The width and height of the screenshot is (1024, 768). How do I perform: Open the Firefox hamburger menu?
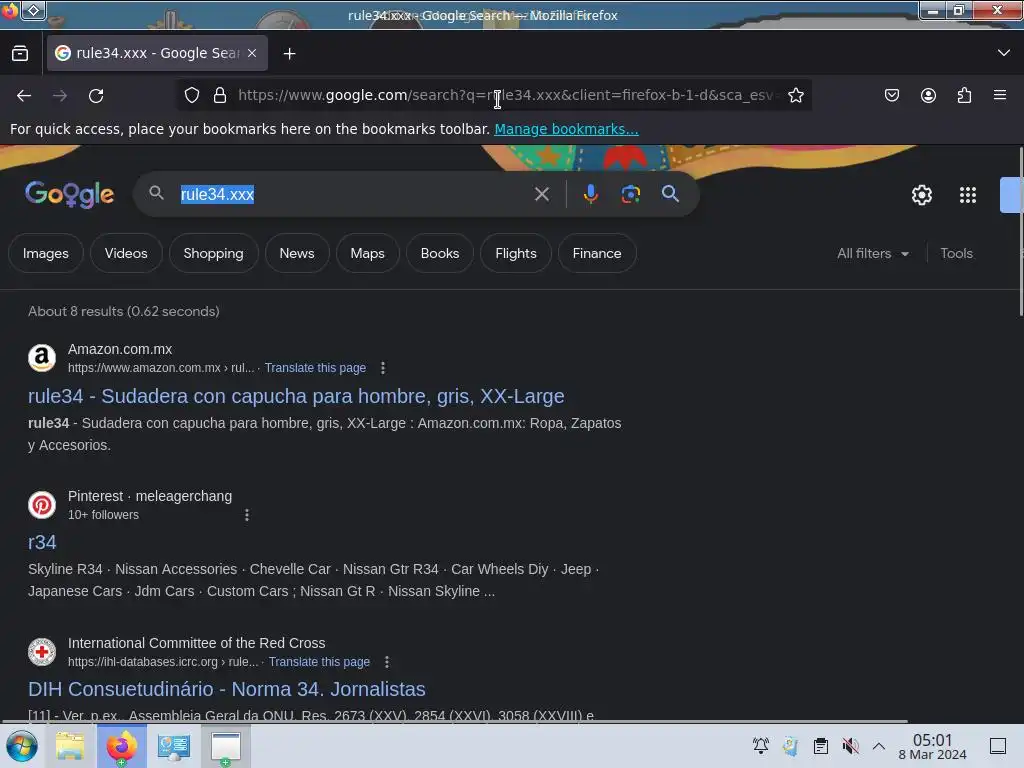click(1000, 95)
